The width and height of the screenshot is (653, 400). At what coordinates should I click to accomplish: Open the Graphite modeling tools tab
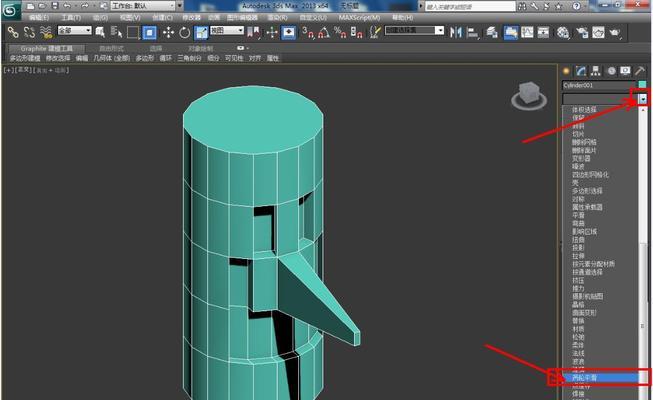coord(48,47)
